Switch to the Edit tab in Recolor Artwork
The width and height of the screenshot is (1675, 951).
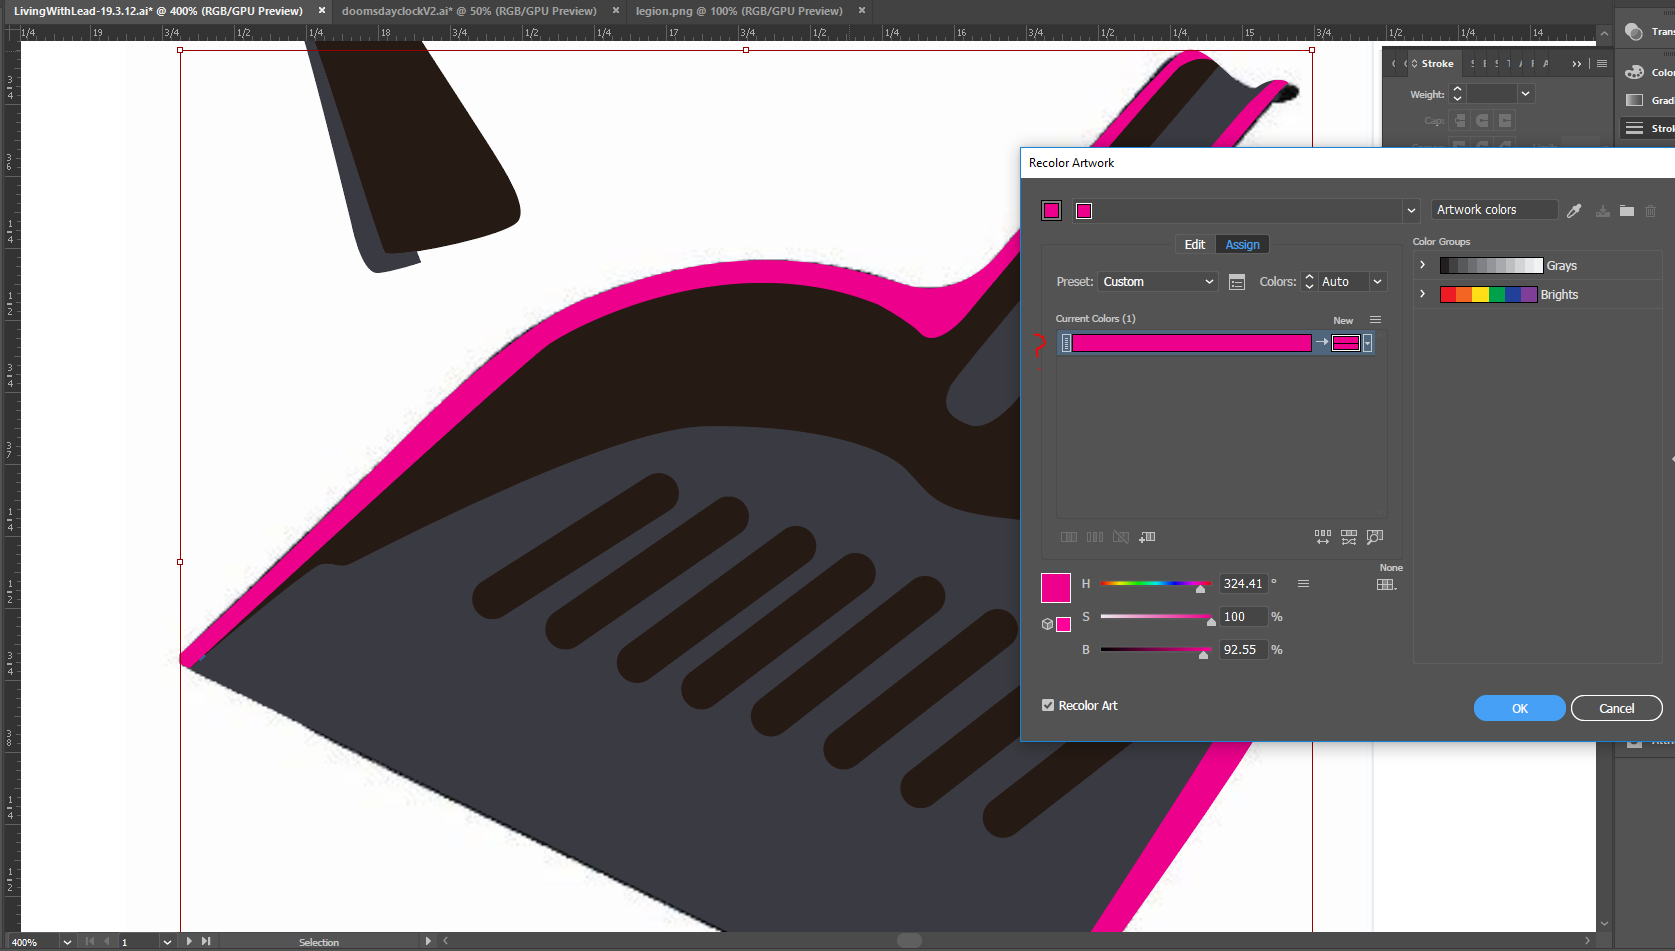coord(1194,244)
